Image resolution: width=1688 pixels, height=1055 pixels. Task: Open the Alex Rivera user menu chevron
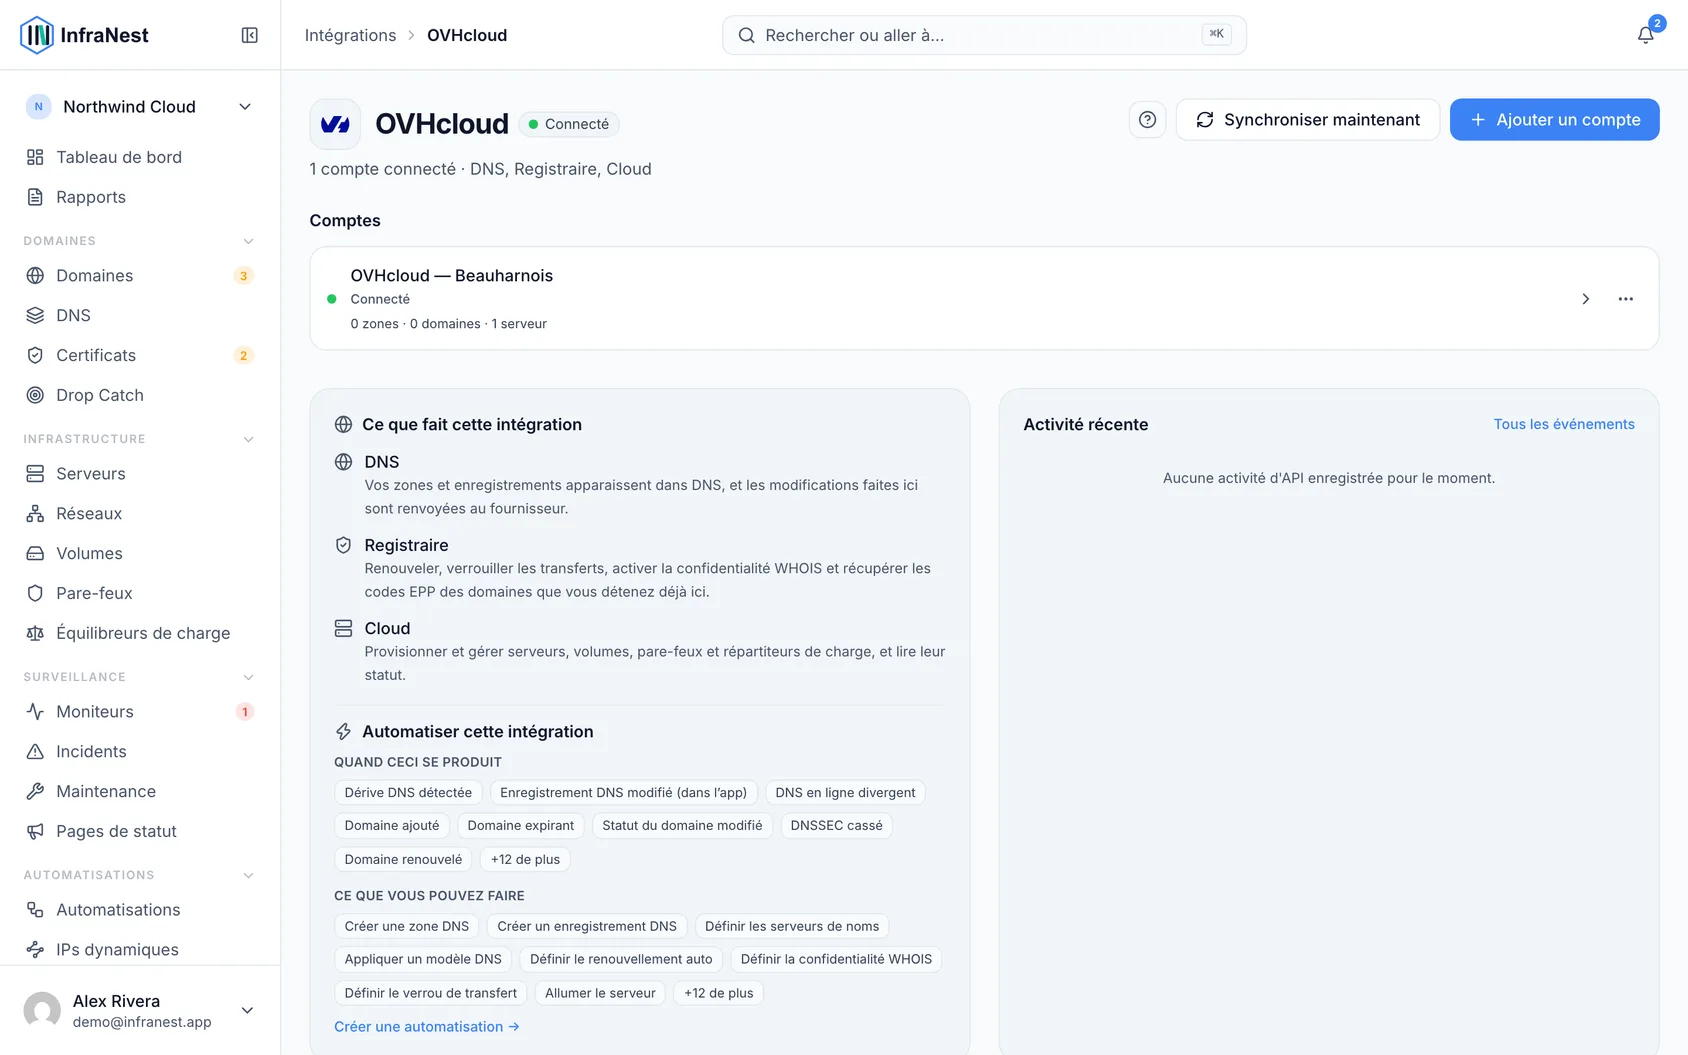pyautogui.click(x=247, y=1010)
